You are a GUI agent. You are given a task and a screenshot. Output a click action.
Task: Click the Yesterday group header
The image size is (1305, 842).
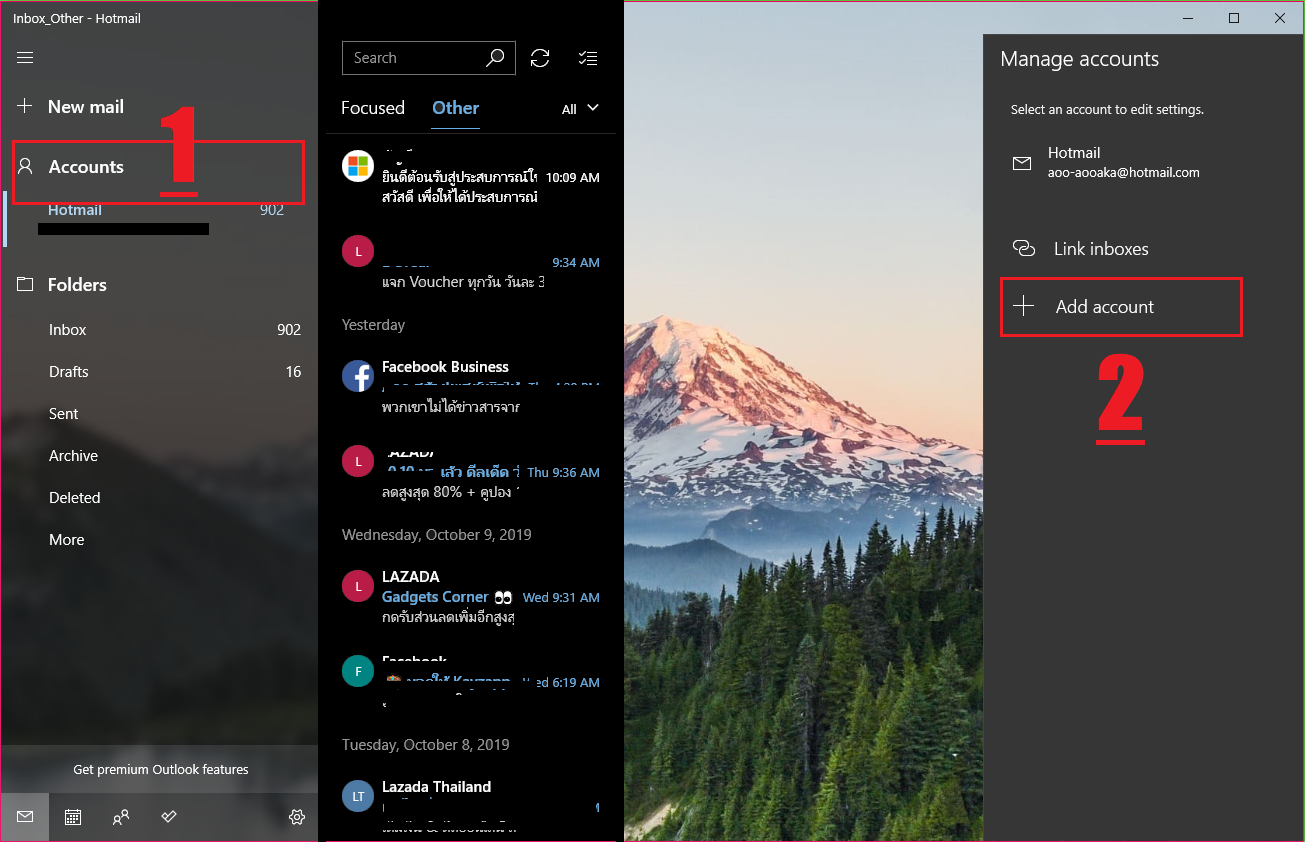tap(374, 325)
